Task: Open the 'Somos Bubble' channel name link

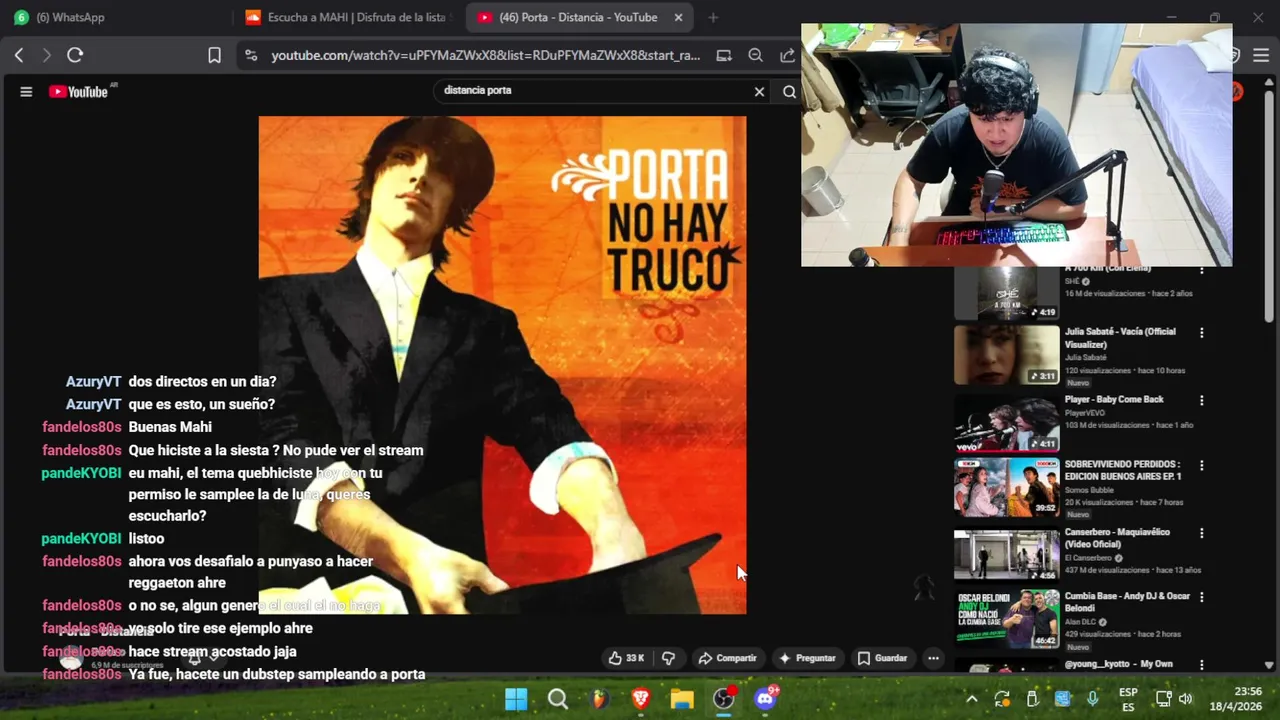Action: coord(1090,490)
